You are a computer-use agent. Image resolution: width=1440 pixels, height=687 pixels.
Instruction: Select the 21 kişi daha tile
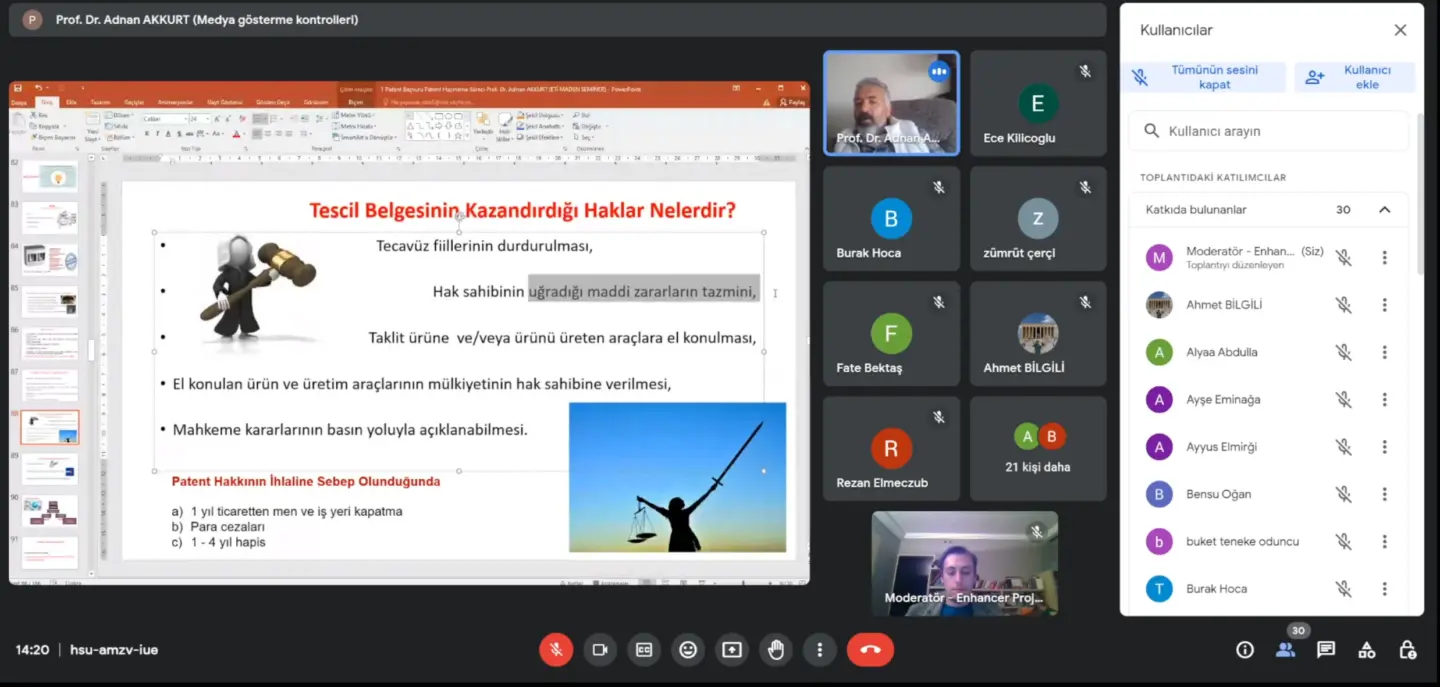click(x=1038, y=448)
